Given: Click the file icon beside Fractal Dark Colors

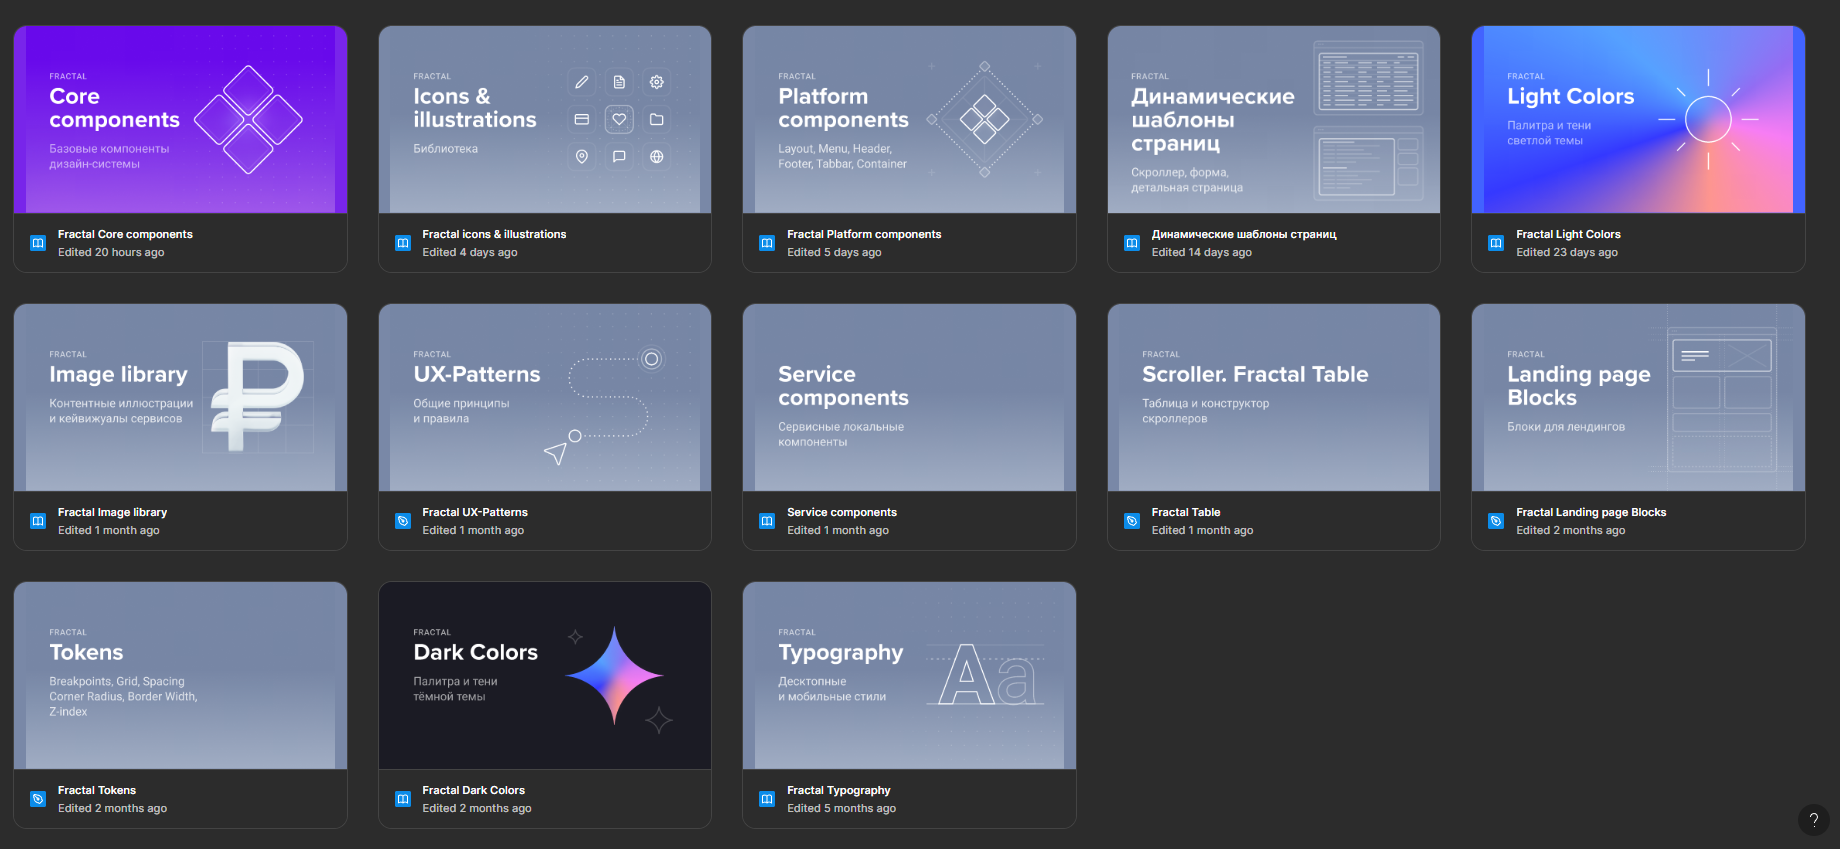Looking at the screenshot, I should pos(403,799).
